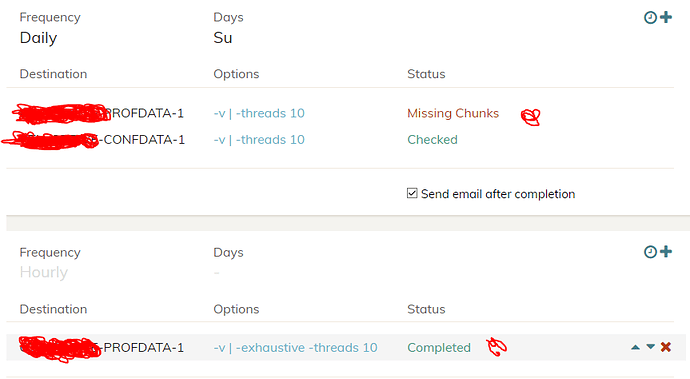This screenshot has width=690, height=379.
Task: Select the PROFDATA-1 destination in Daily schedule
Action: pos(99,113)
